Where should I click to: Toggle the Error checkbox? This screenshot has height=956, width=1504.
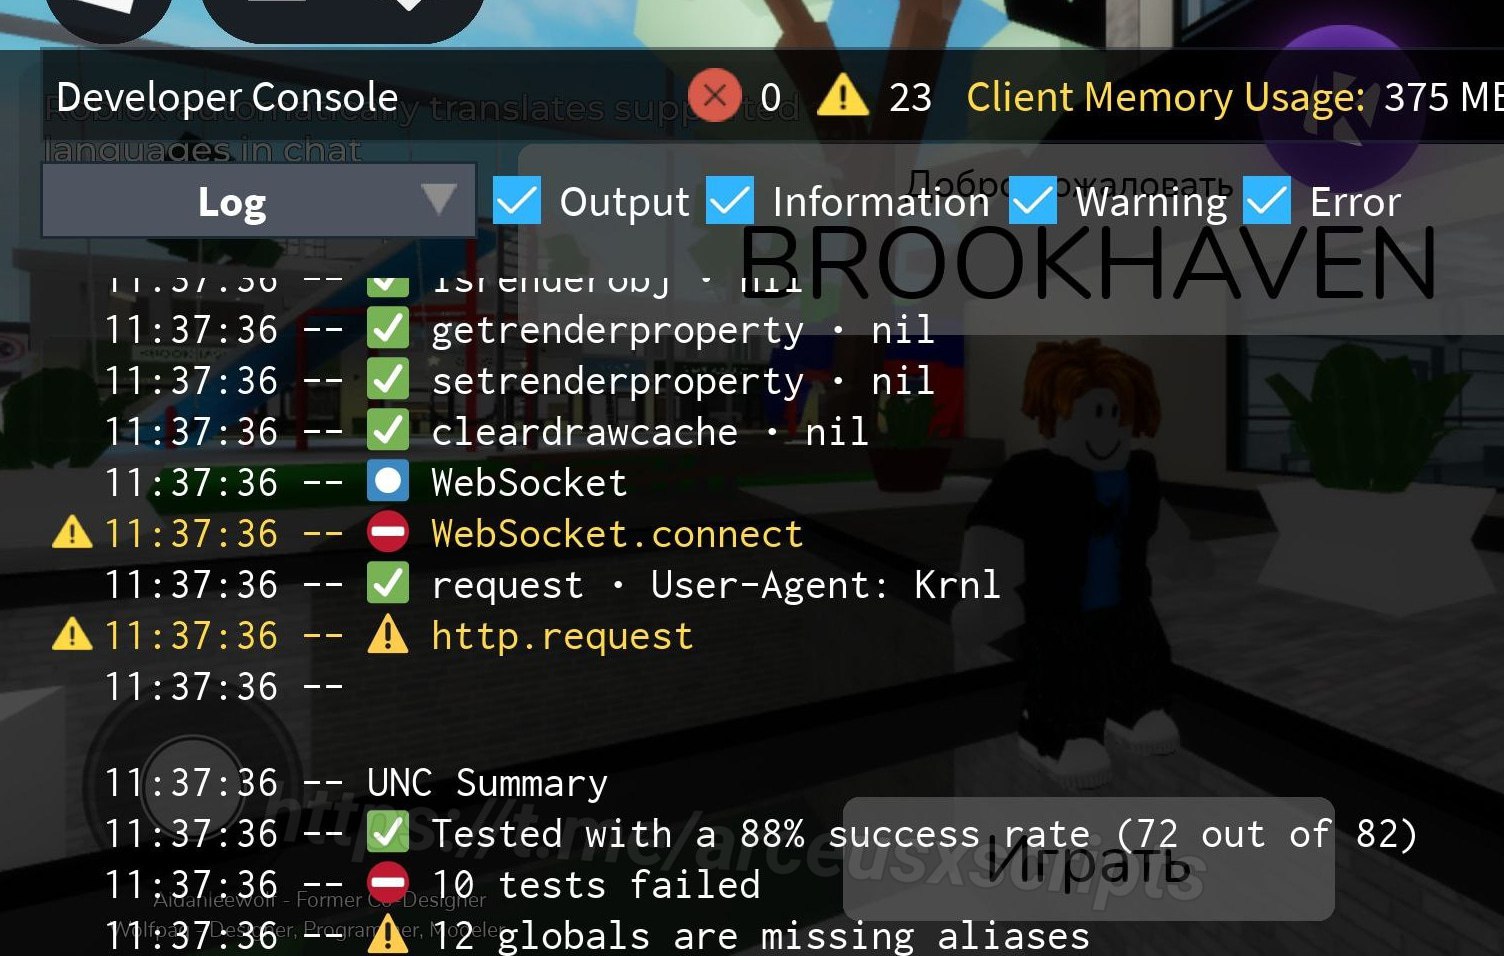[1267, 201]
